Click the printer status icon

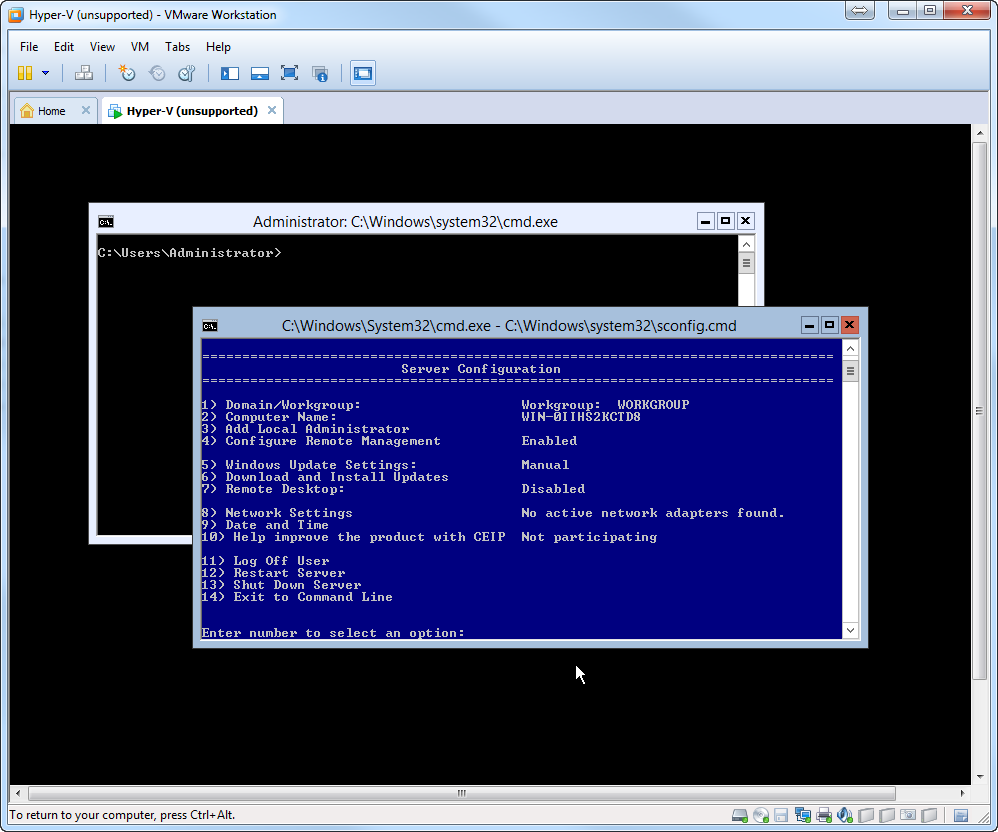(824, 815)
